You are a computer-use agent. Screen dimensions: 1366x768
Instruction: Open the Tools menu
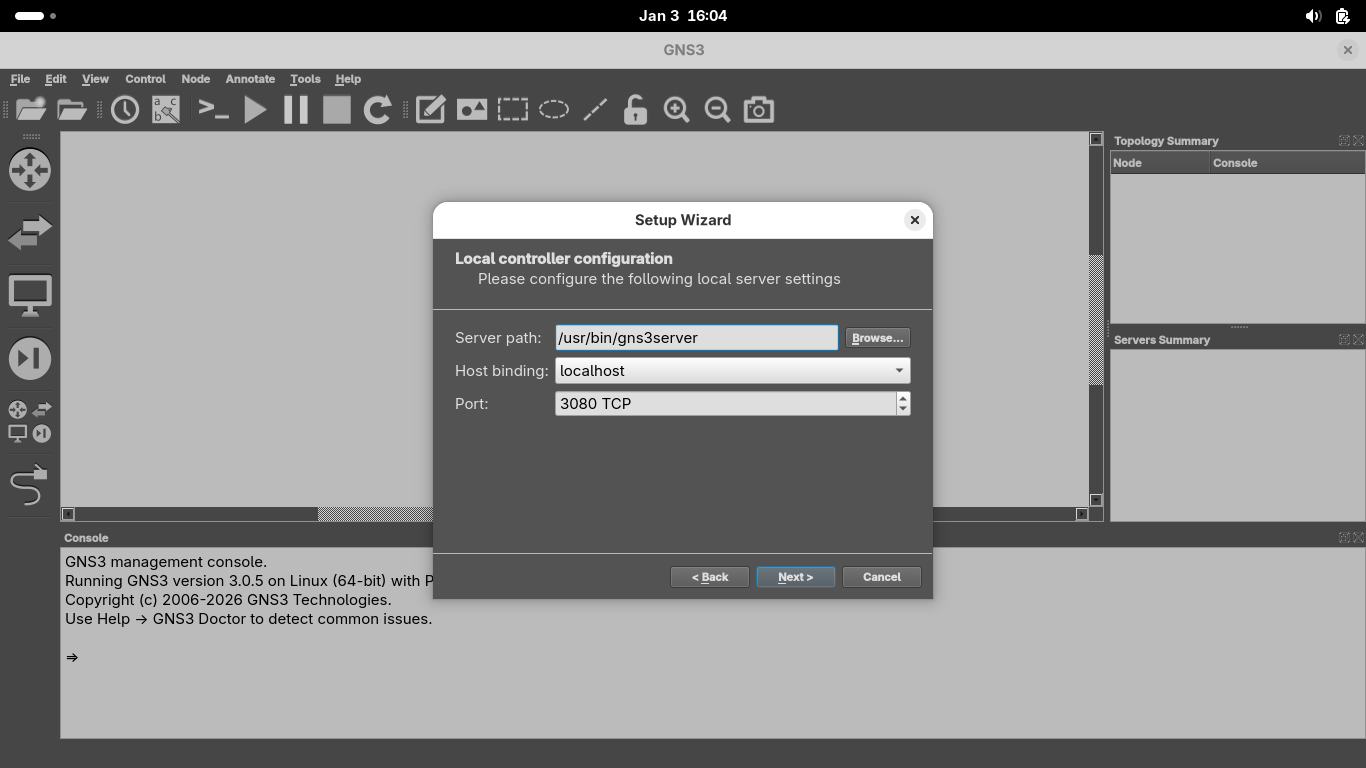(x=305, y=79)
